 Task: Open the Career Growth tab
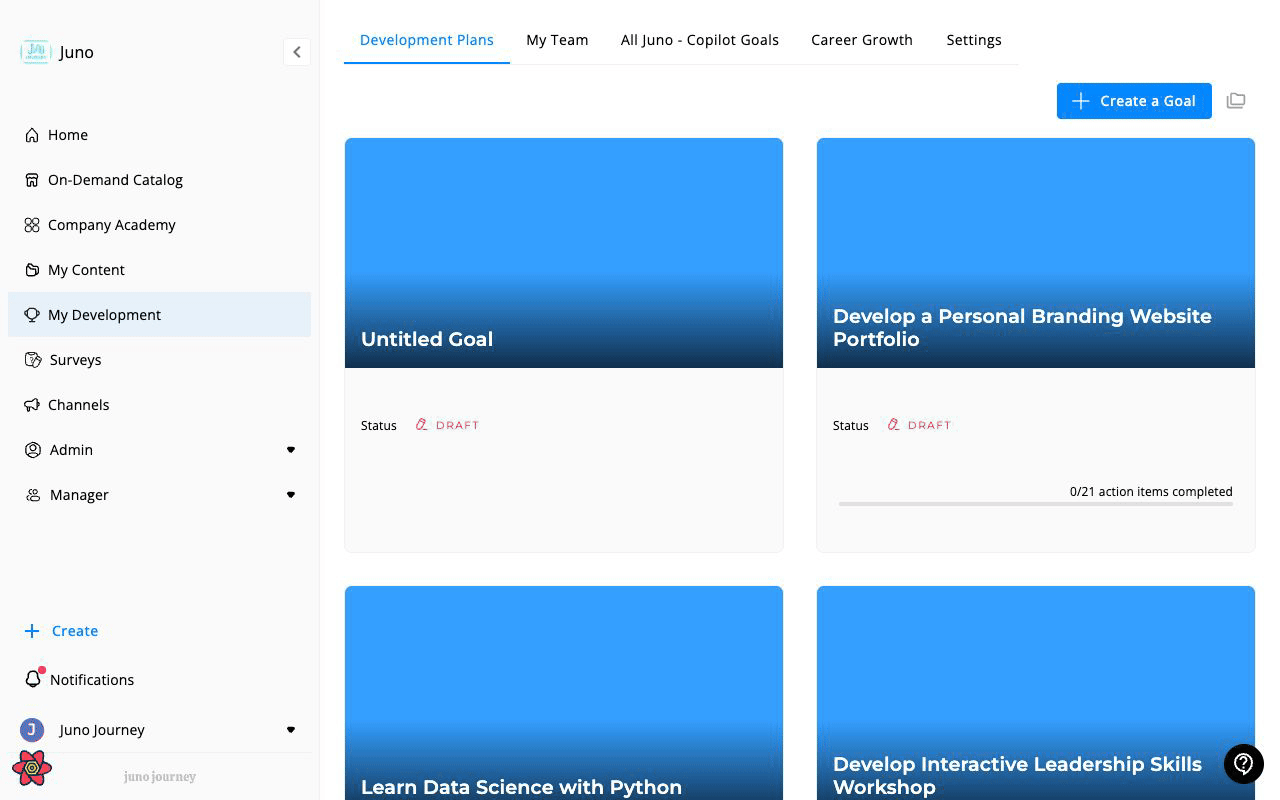pos(861,40)
